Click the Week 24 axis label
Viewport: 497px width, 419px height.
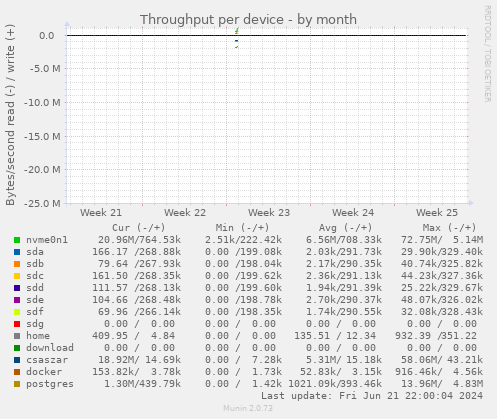click(x=353, y=213)
